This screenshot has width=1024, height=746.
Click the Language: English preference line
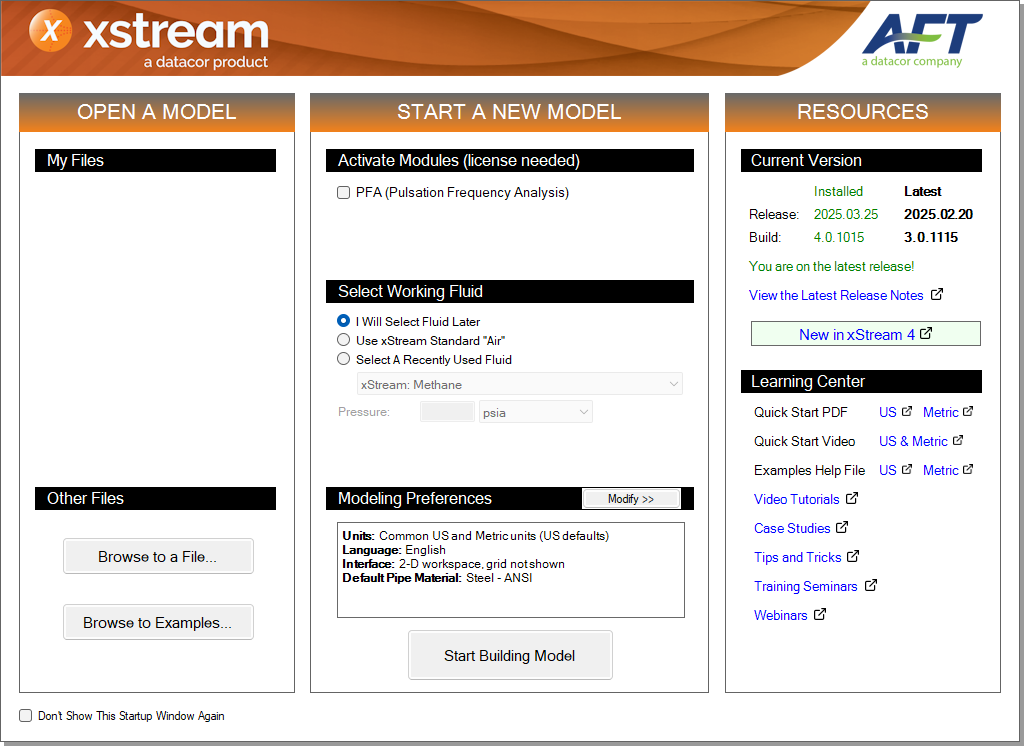[x=394, y=550]
